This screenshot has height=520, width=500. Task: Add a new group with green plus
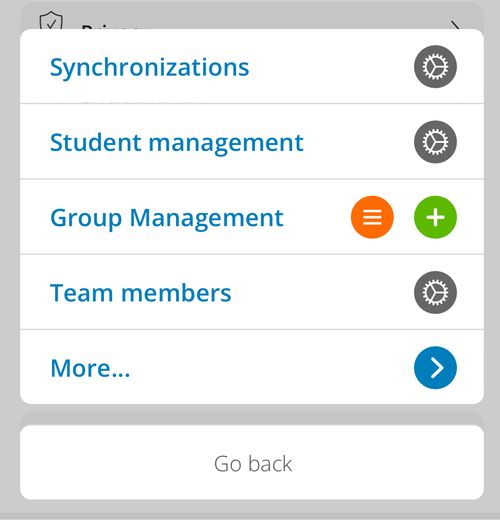point(435,217)
